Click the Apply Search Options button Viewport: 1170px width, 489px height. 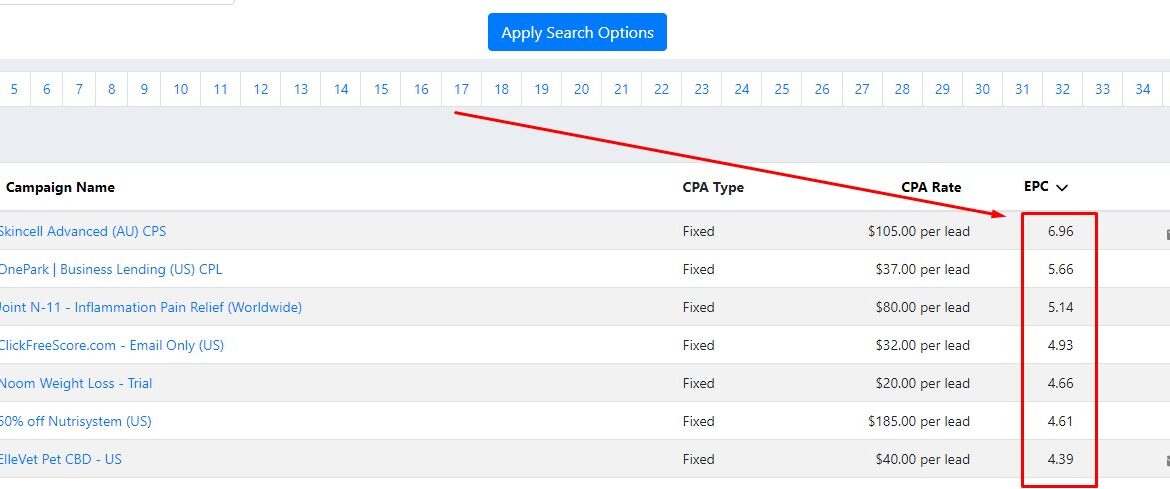(577, 32)
